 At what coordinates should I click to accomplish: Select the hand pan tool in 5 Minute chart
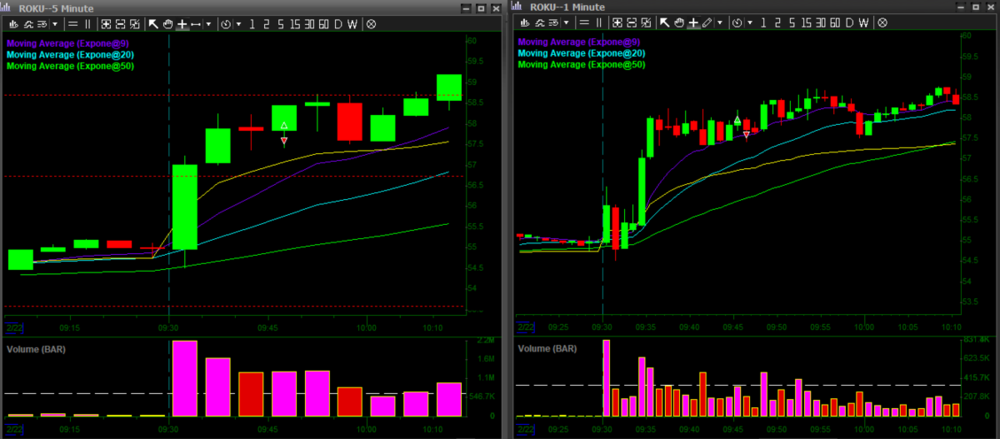tap(168, 23)
